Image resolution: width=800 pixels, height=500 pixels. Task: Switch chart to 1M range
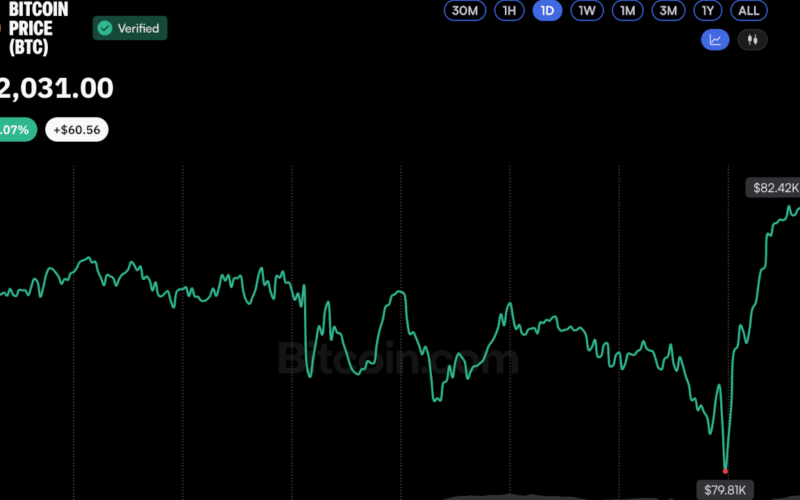[x=628, y=11]
